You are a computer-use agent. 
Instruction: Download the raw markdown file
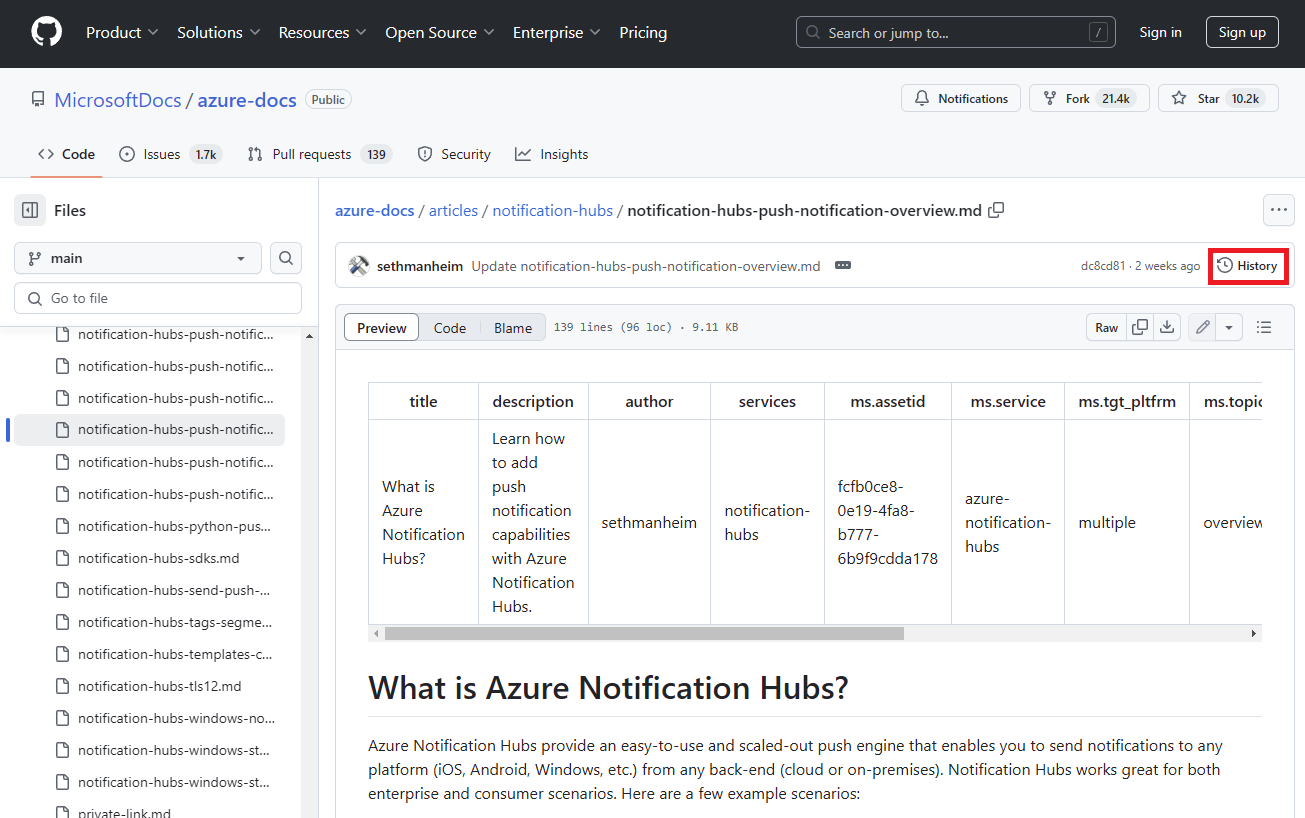click(1167, 327)
